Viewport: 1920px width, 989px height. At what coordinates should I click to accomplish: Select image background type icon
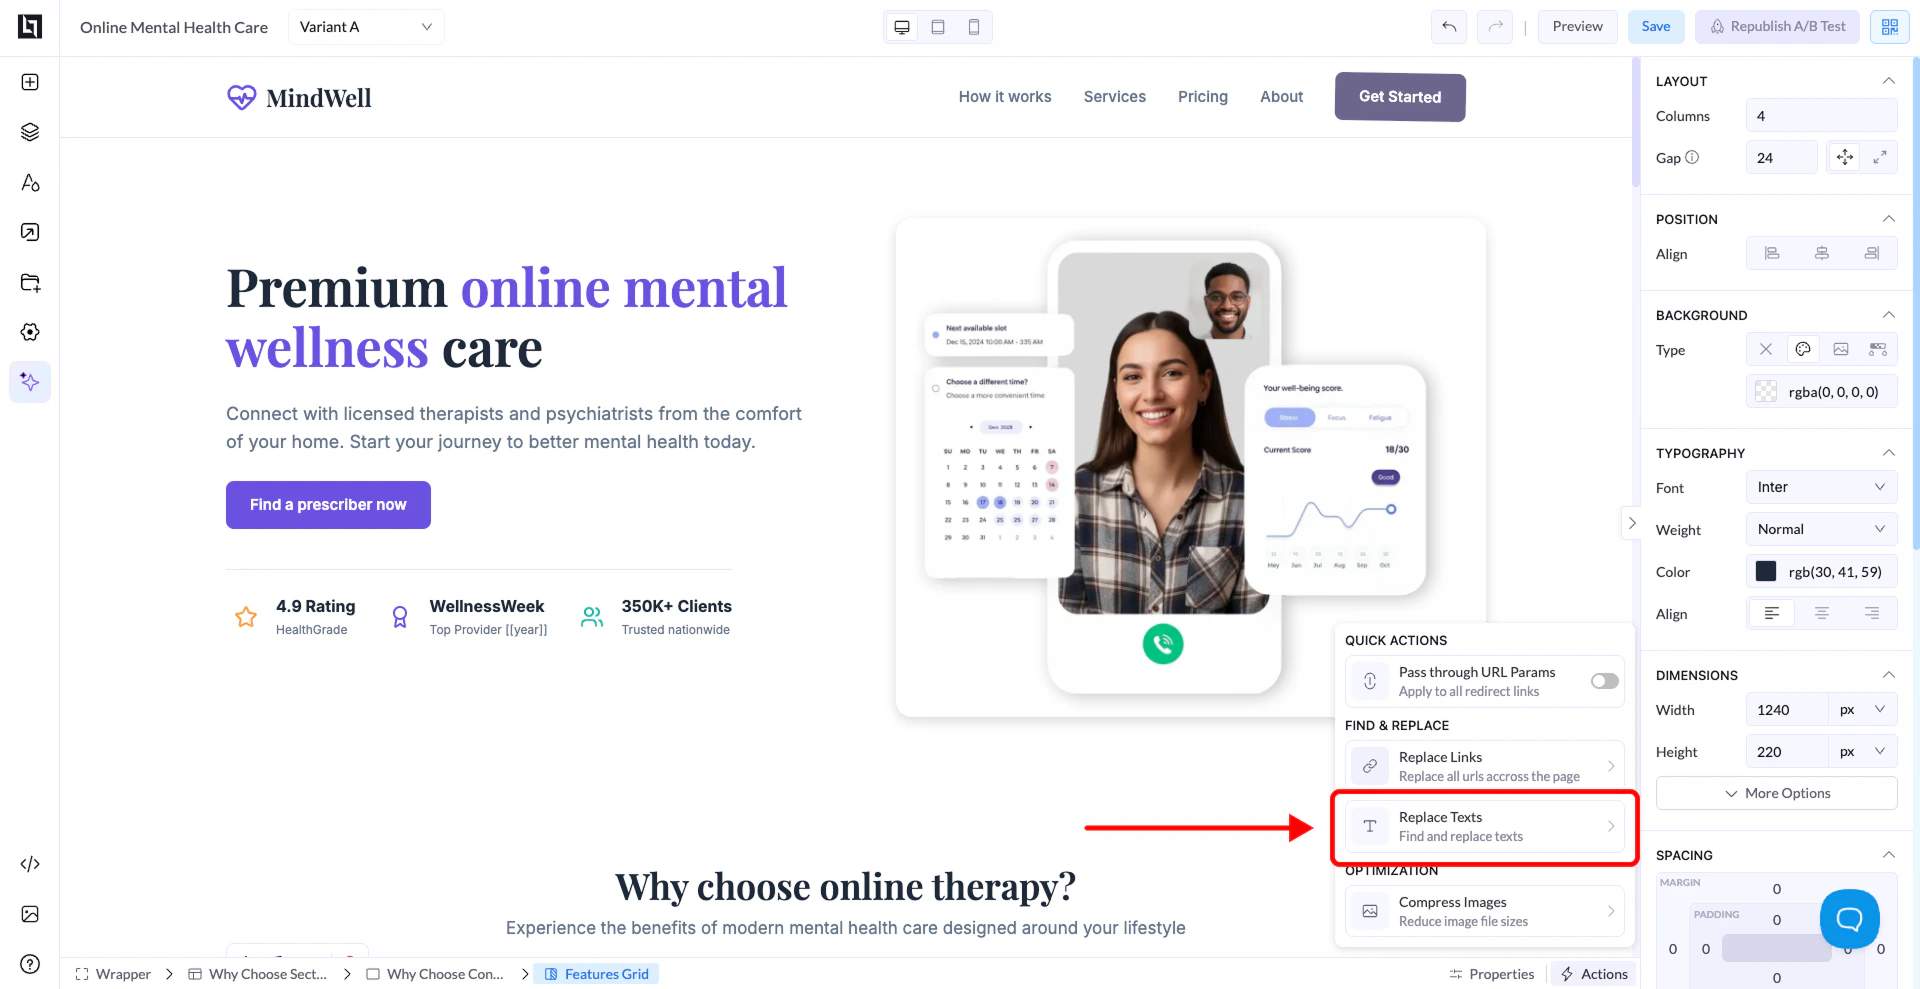(x=1840, y=349)
